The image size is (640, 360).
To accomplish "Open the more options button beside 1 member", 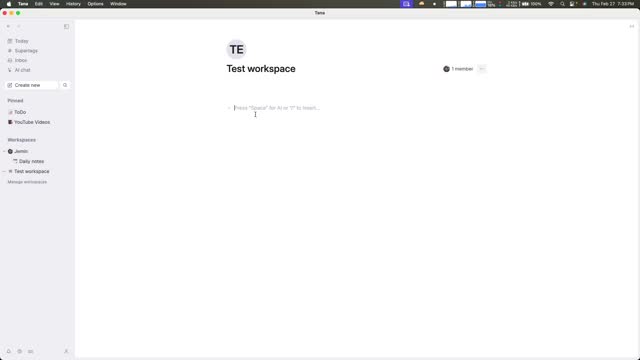I will [482, 69].
